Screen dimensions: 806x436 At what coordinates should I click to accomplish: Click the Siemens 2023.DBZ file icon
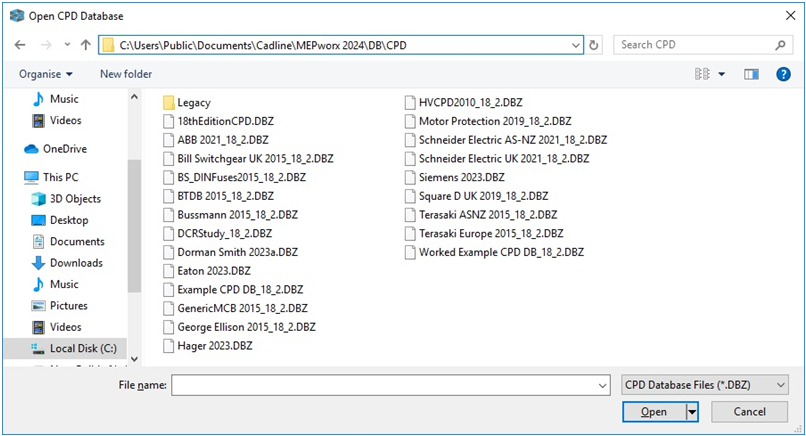[410, 177]
